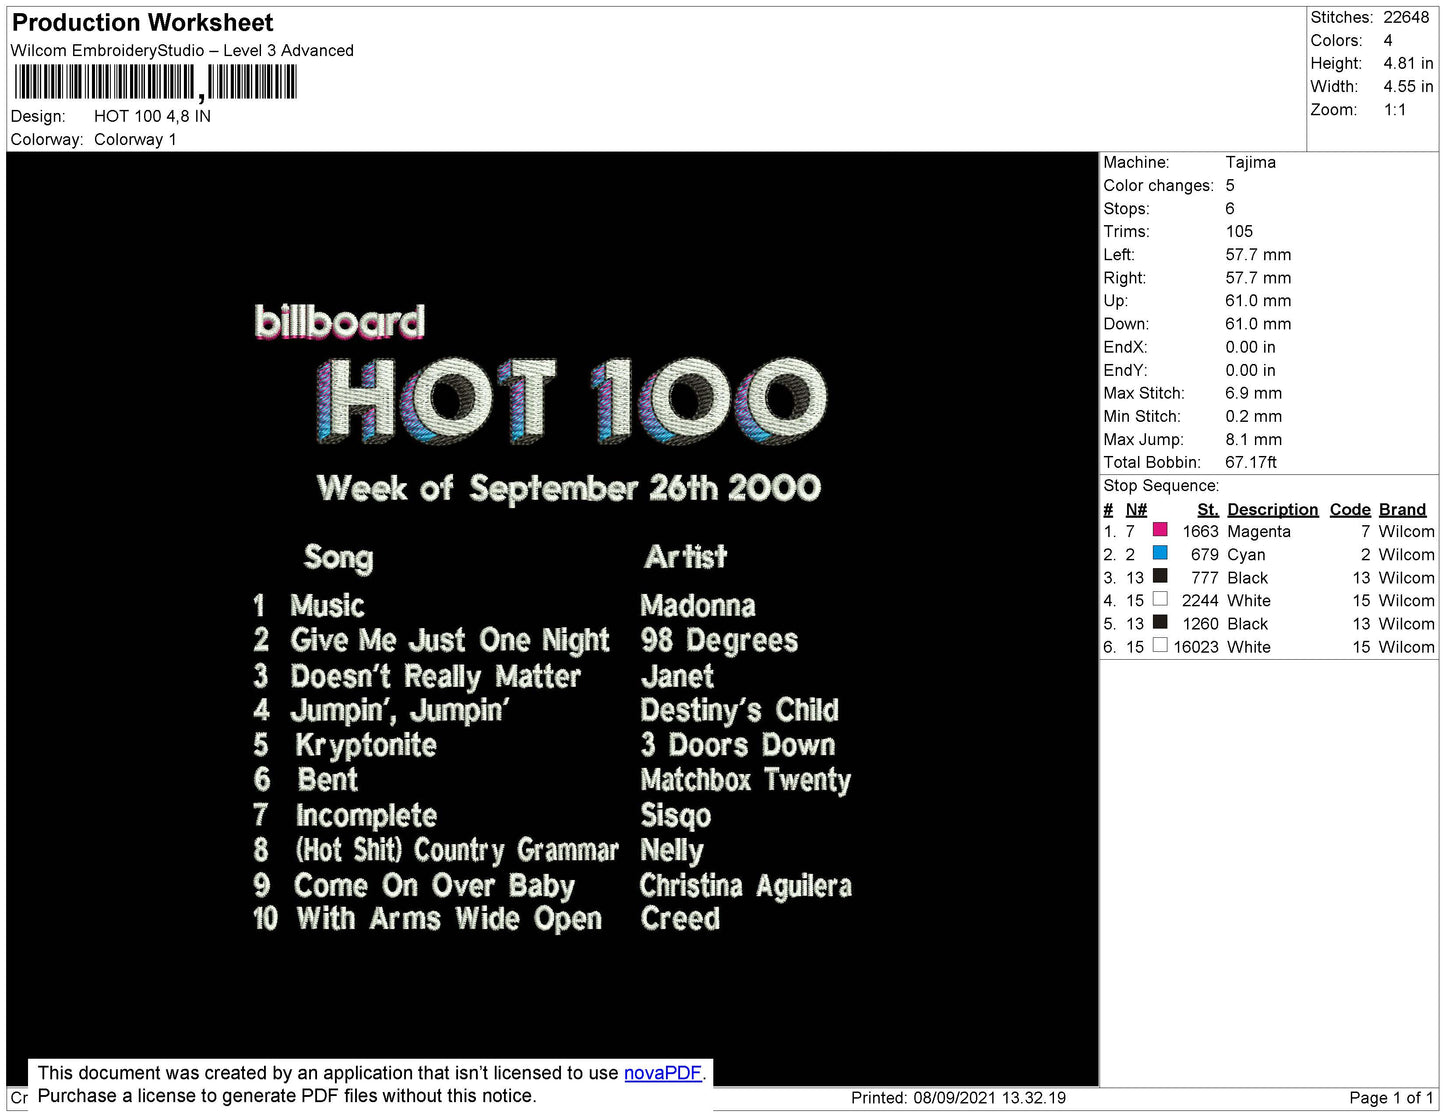Click the 'Song' column heading in design
This screenshot has height=1117, width=1445.
click(338, 558)
